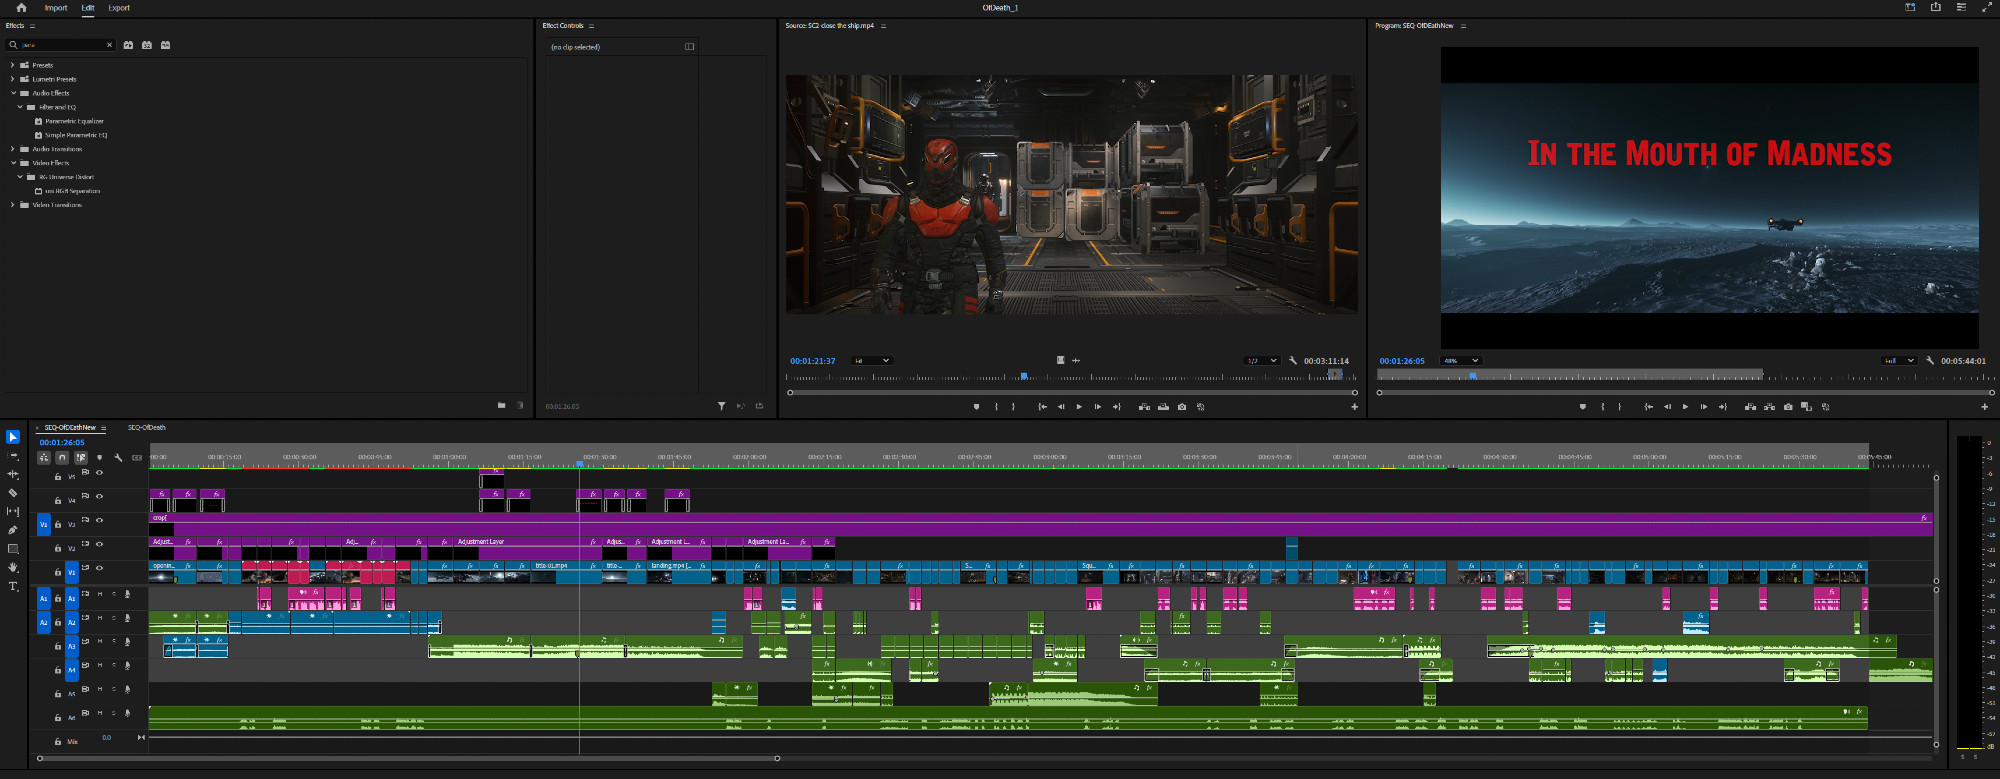The image size is (2000, 779).
Task: Go to In point in Source monitor
Action: 1042,407
